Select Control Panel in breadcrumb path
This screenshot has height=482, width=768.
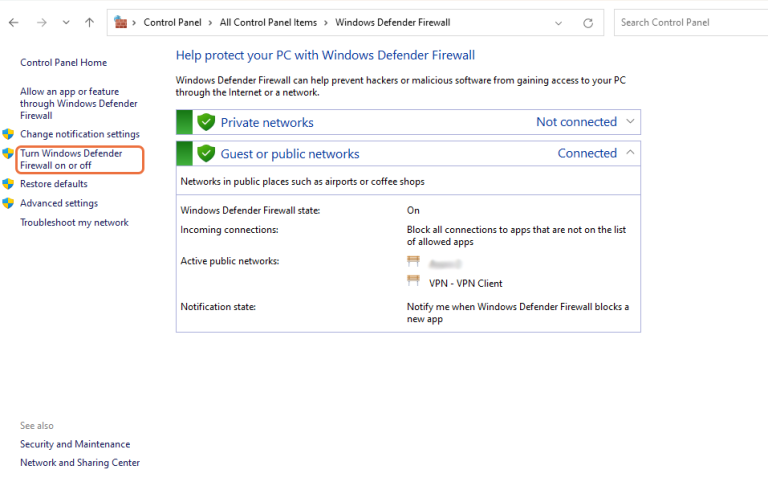[x=174, y=22]
